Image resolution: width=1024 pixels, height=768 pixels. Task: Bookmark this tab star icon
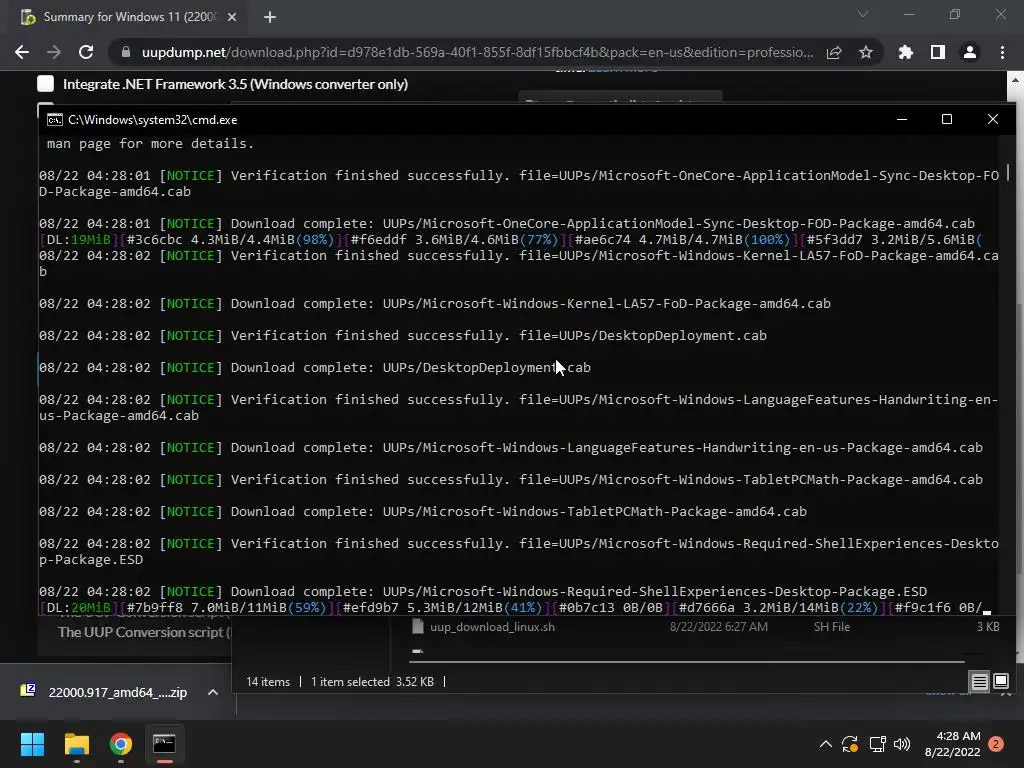[x=866, y=52]
